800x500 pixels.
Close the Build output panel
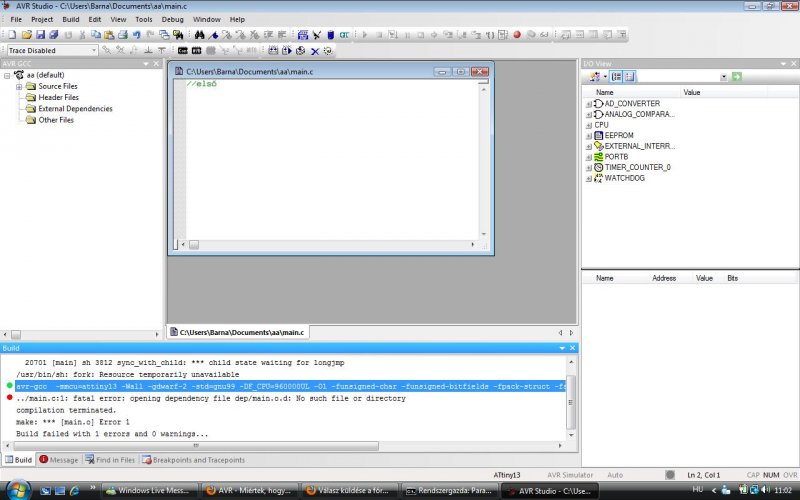click(572, 348)
